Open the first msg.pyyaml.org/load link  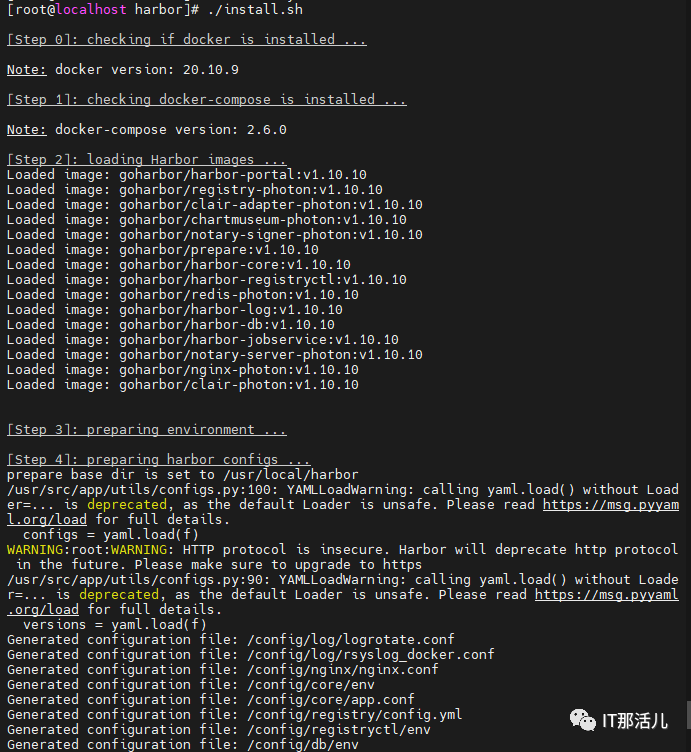610,505
